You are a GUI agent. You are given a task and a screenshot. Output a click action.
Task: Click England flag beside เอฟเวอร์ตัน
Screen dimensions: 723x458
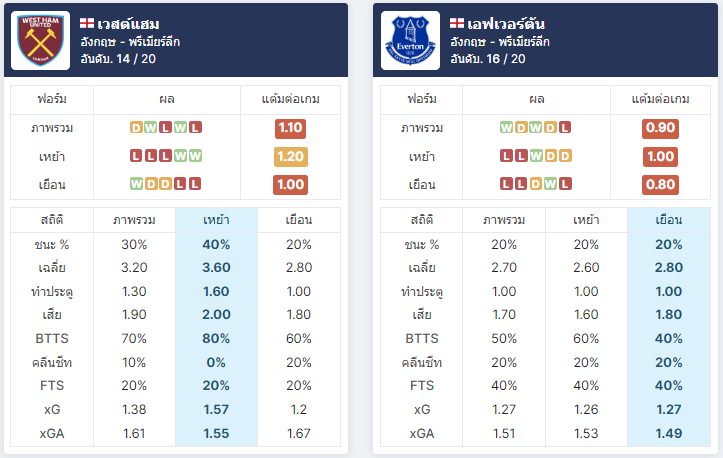tap(457, 23)
